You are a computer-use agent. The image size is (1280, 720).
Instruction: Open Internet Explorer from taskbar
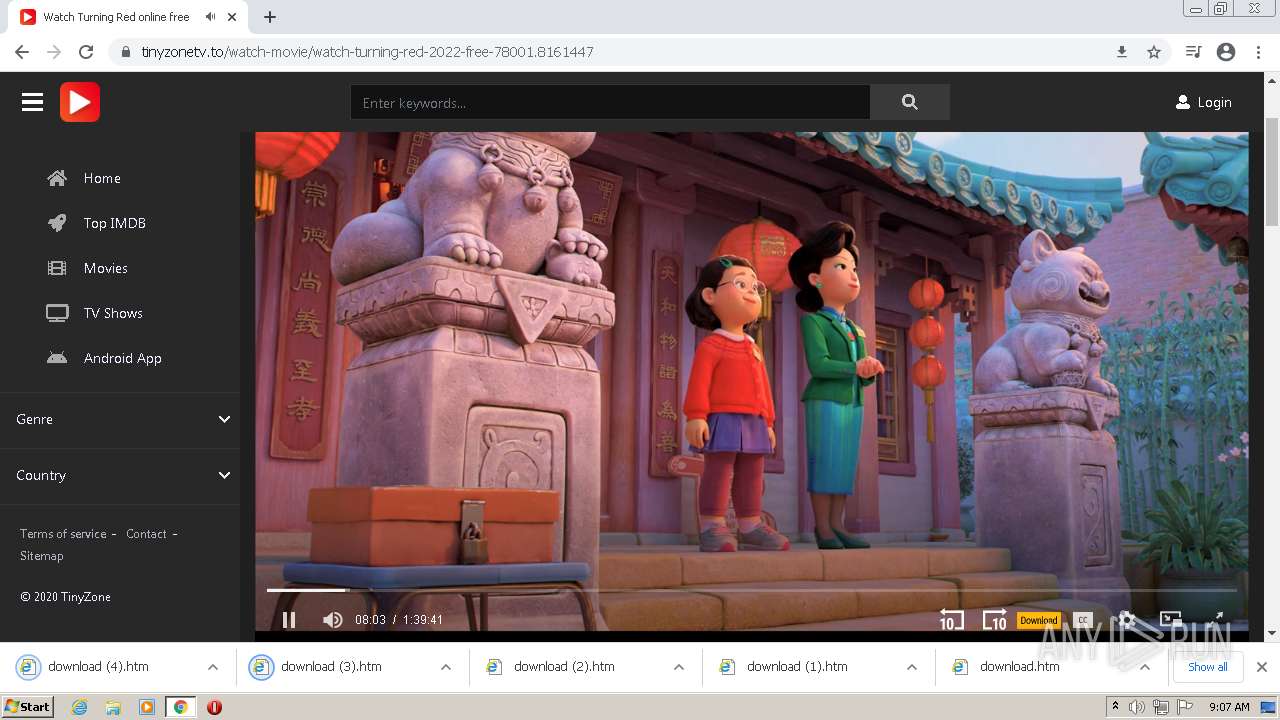click(79, 707)
